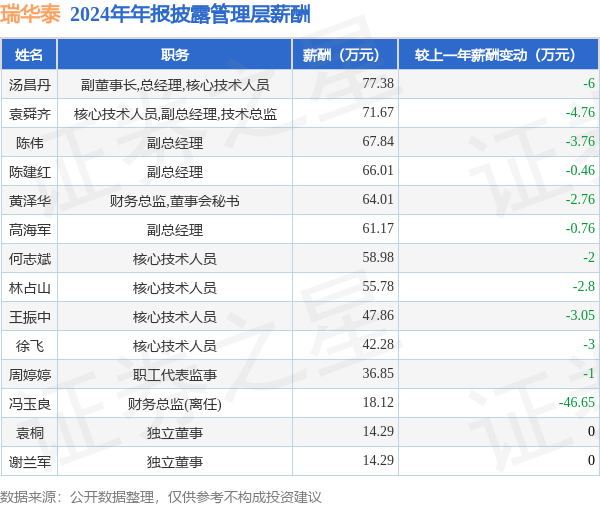Click salary value 47.86

coord(378,315)
